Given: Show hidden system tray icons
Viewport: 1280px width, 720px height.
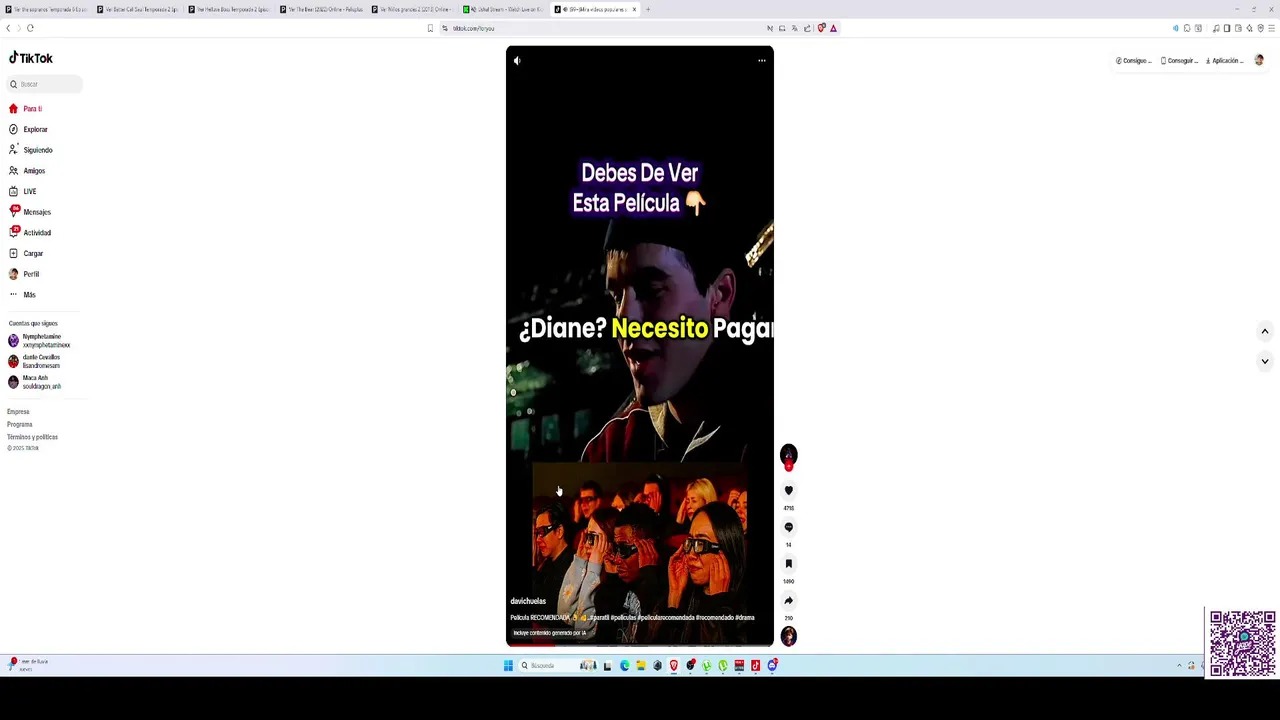Looking at the screenshot, I should pyautogui.click(x=1179, y=665).
